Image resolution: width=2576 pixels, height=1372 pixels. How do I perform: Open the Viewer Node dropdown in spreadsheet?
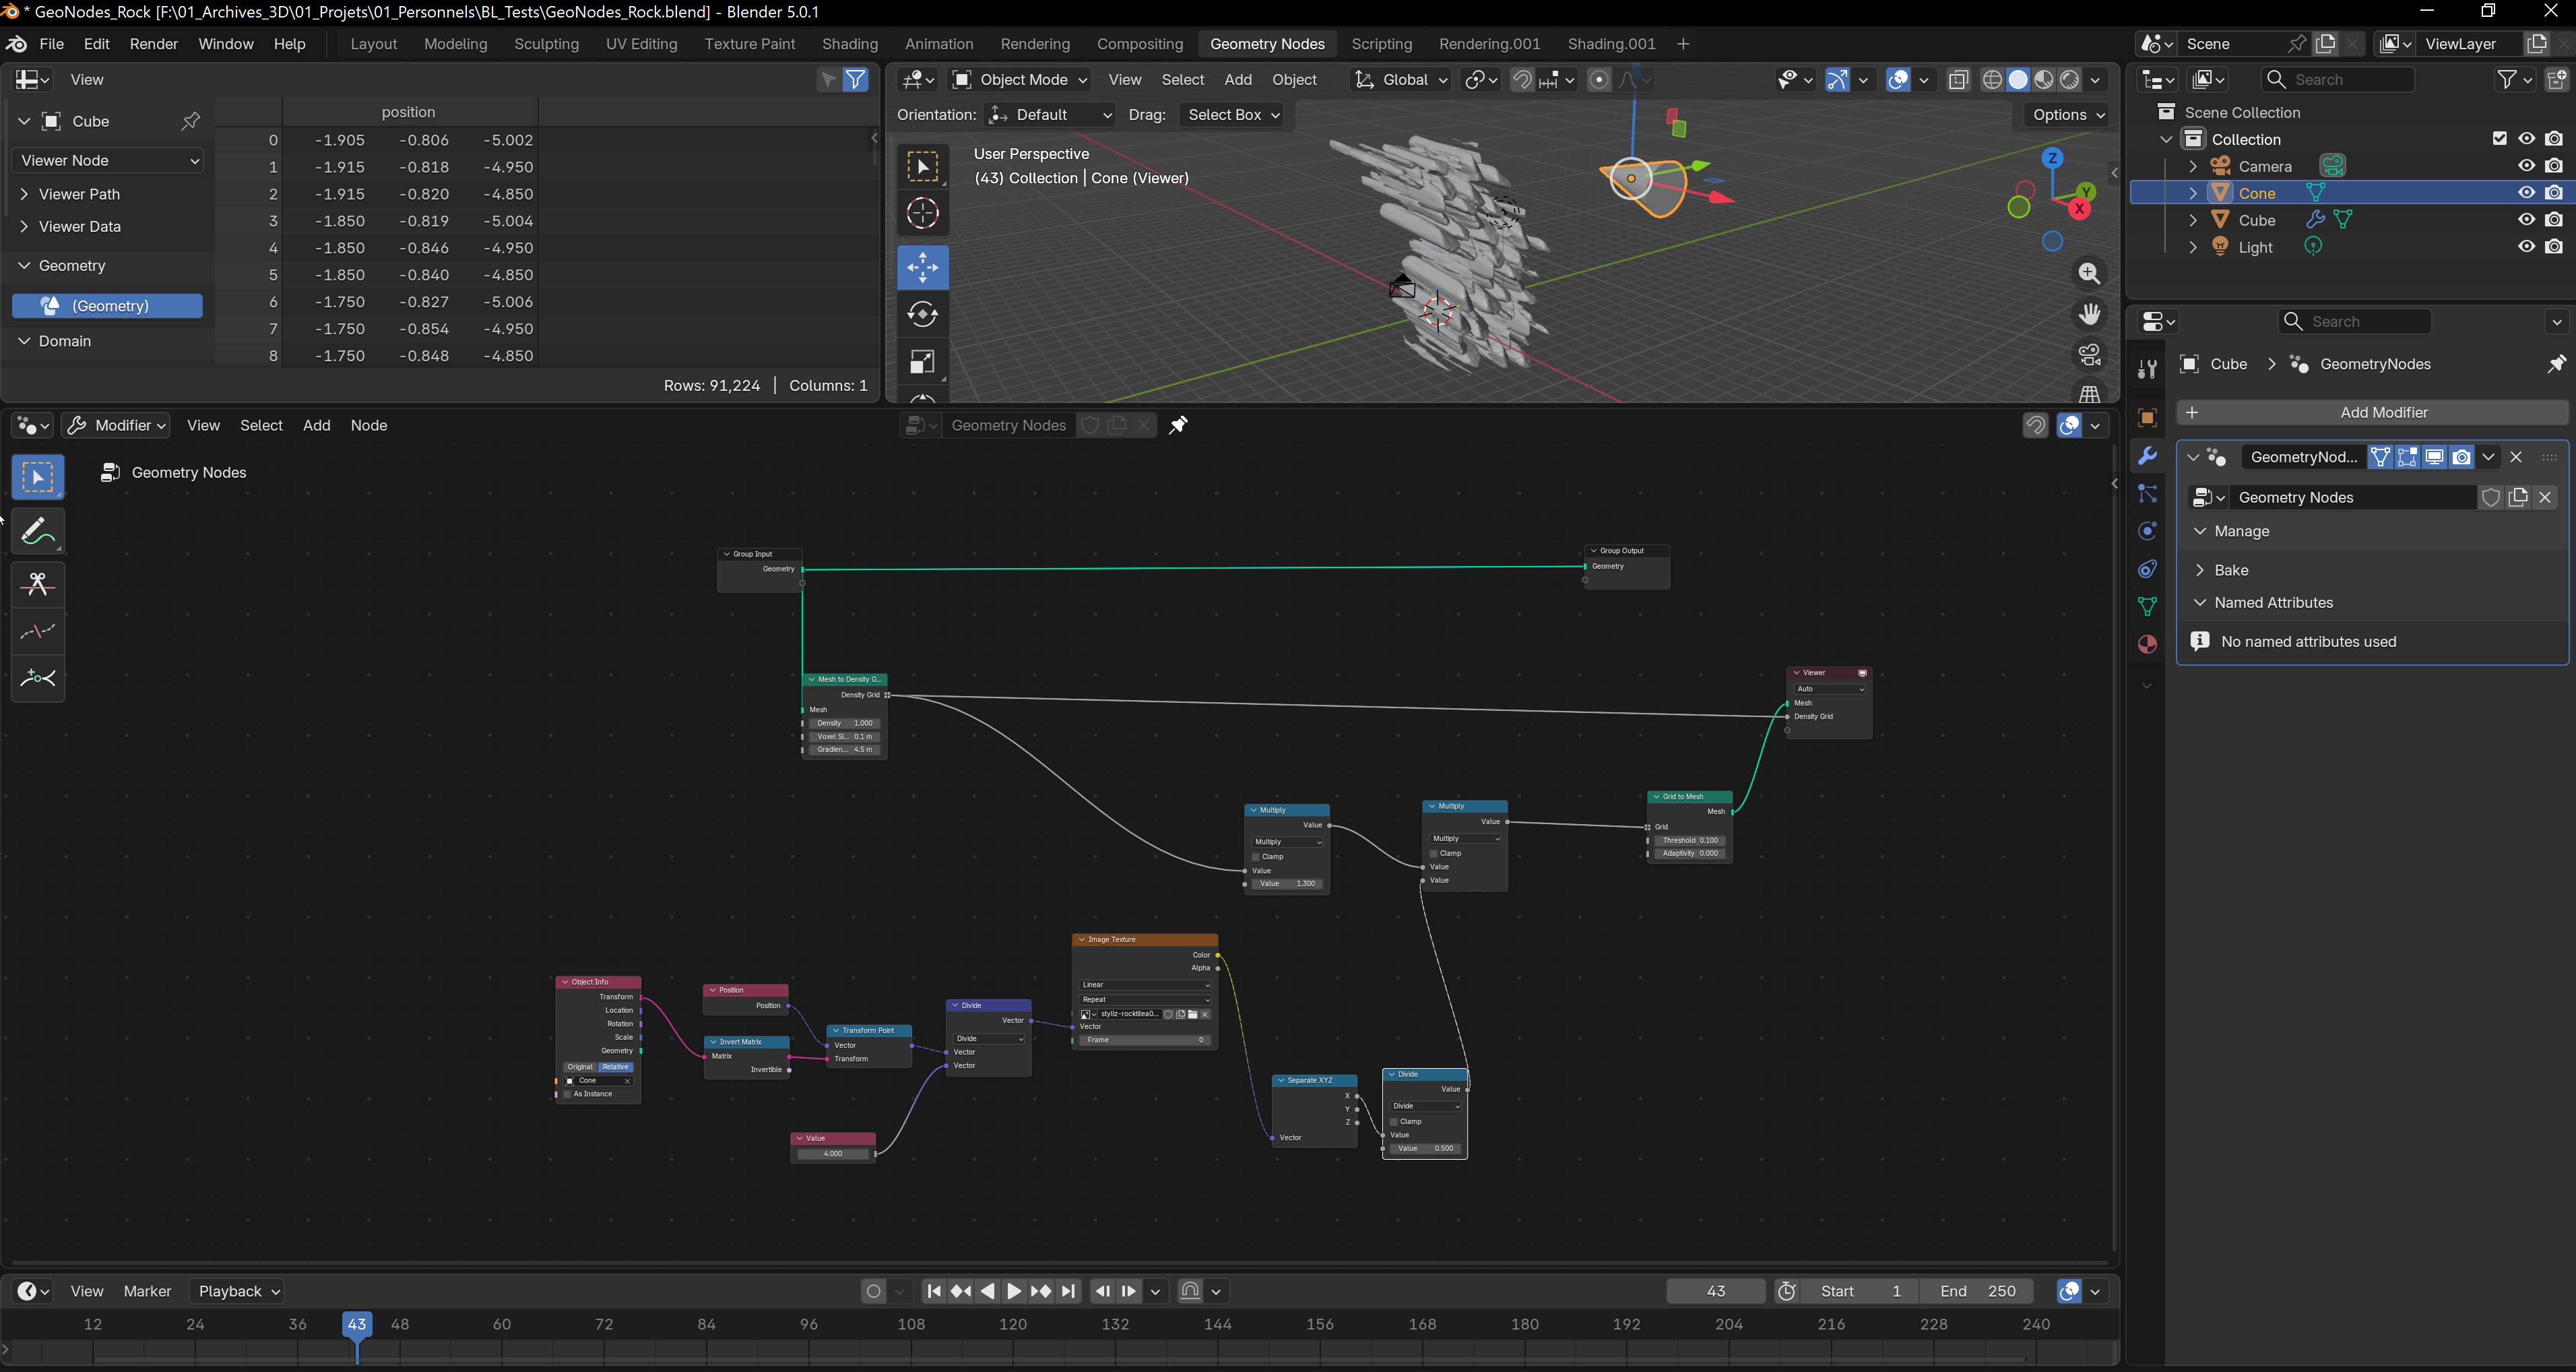(x=108, y=160)
